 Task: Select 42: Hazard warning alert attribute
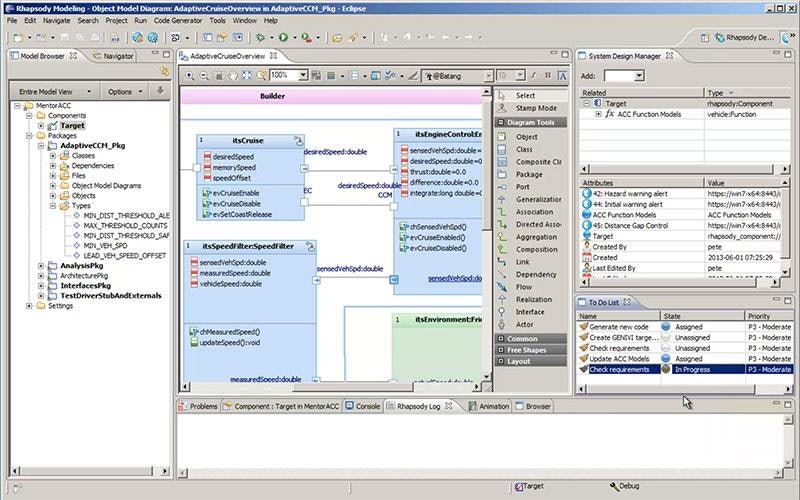630,193
